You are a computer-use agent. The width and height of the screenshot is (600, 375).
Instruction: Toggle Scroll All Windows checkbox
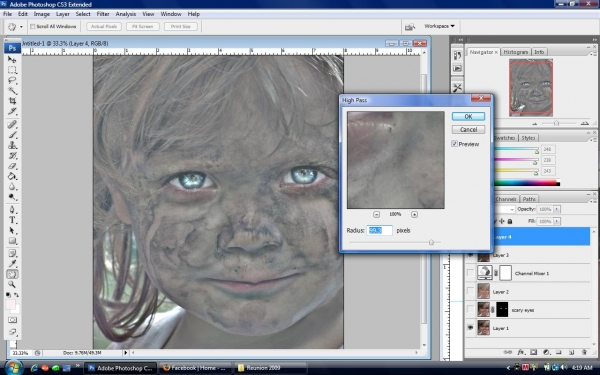[33, 26]
